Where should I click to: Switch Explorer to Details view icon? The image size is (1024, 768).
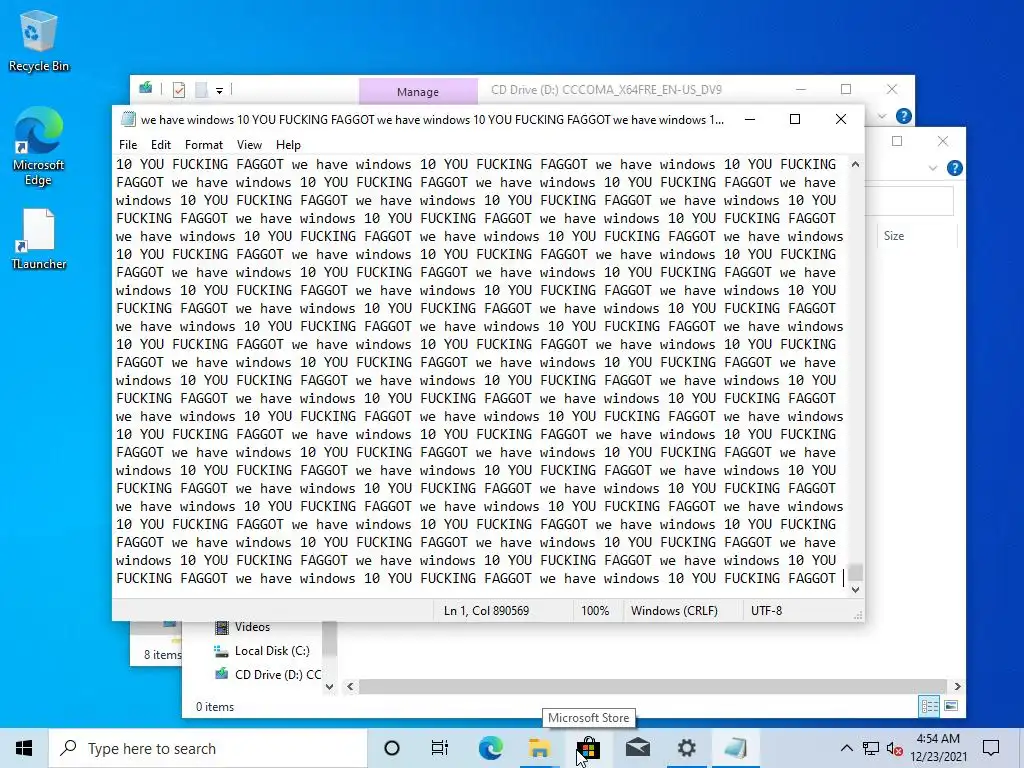(x=929, y=706)
